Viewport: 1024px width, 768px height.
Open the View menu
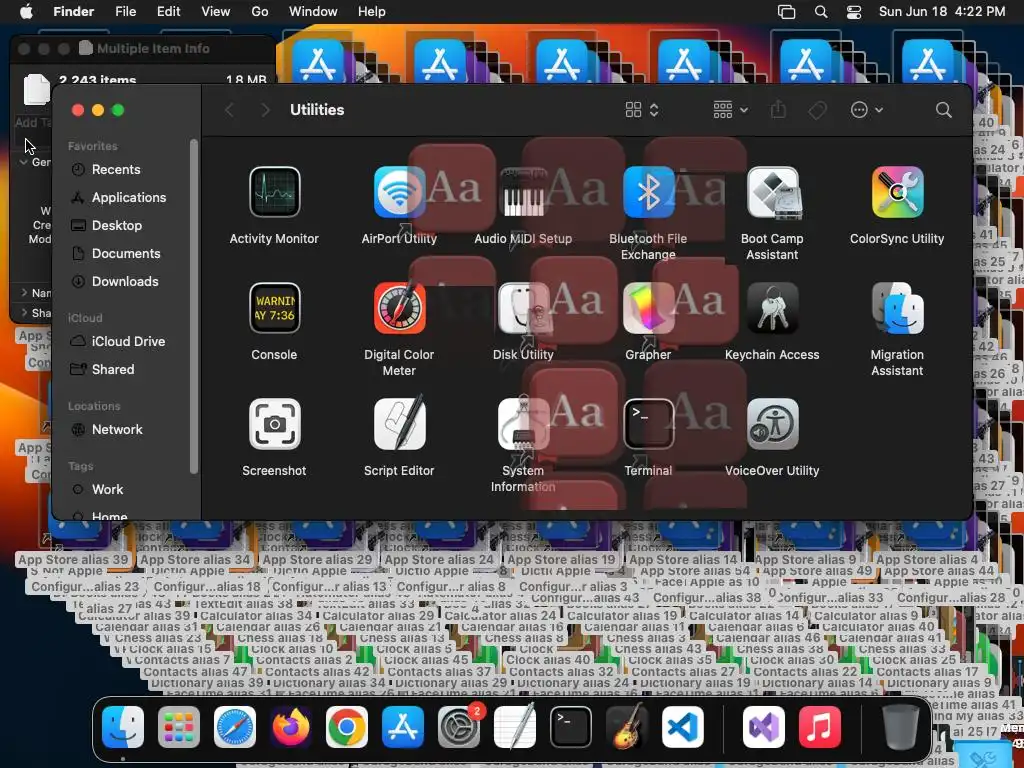click(x=216, y=12)
